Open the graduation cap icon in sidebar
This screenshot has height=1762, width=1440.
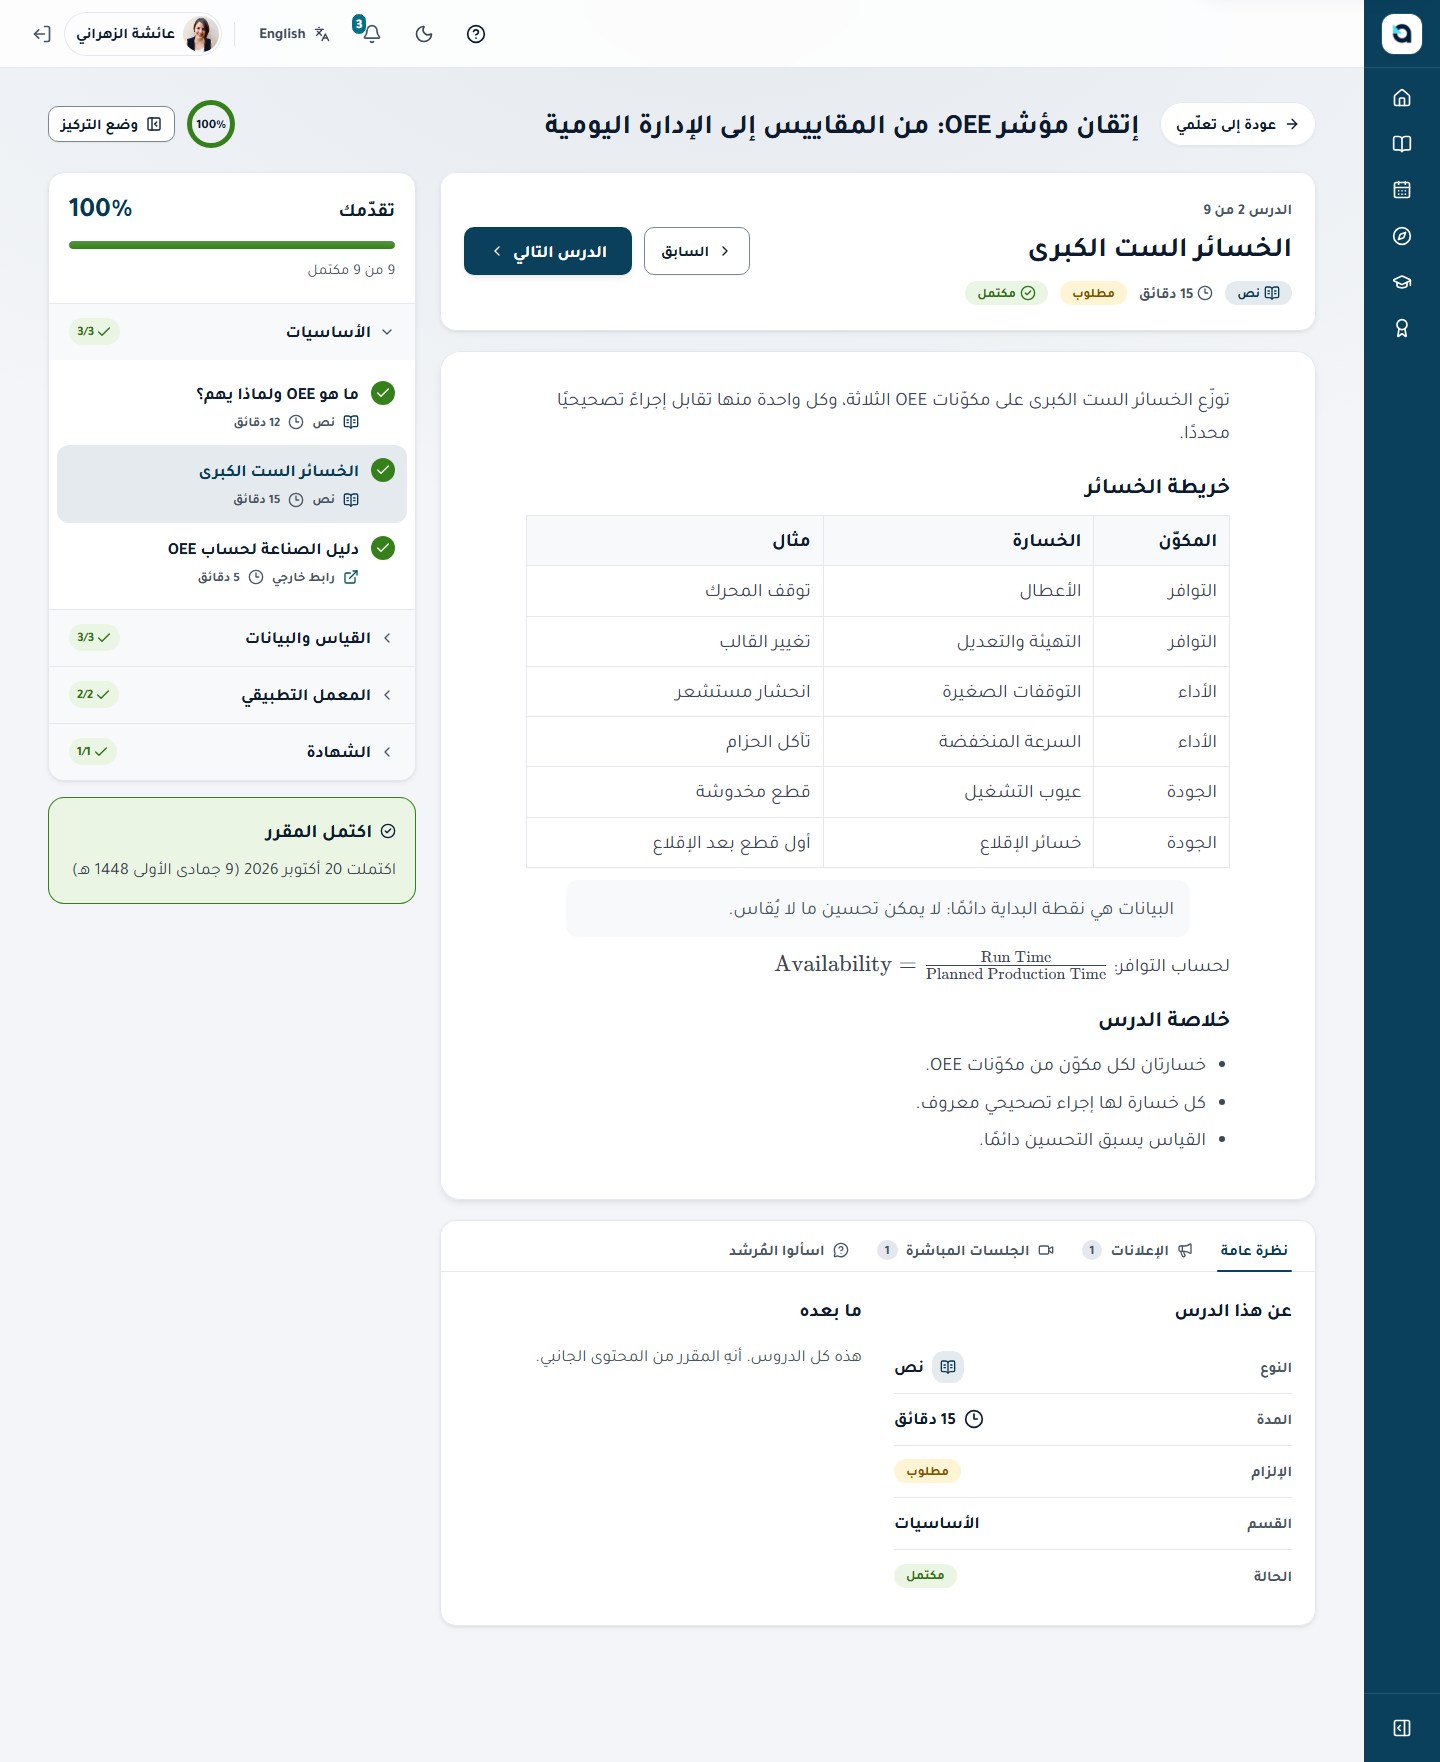coord(1402,282)
